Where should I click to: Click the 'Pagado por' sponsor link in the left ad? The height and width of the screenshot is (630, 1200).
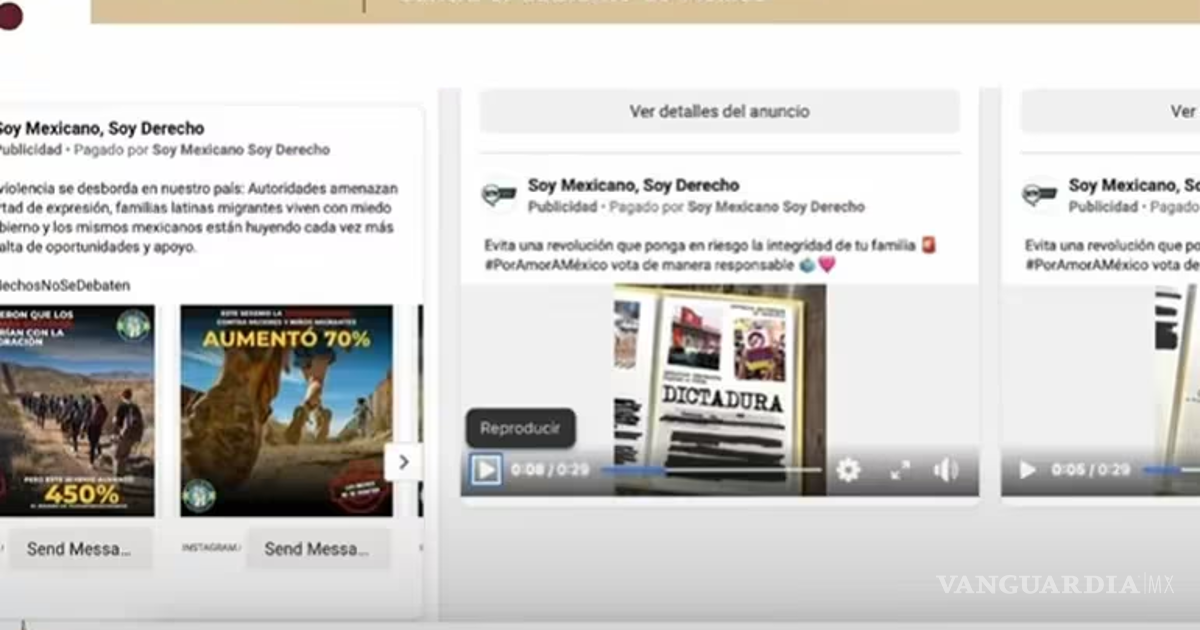click(x=240, y=150)
